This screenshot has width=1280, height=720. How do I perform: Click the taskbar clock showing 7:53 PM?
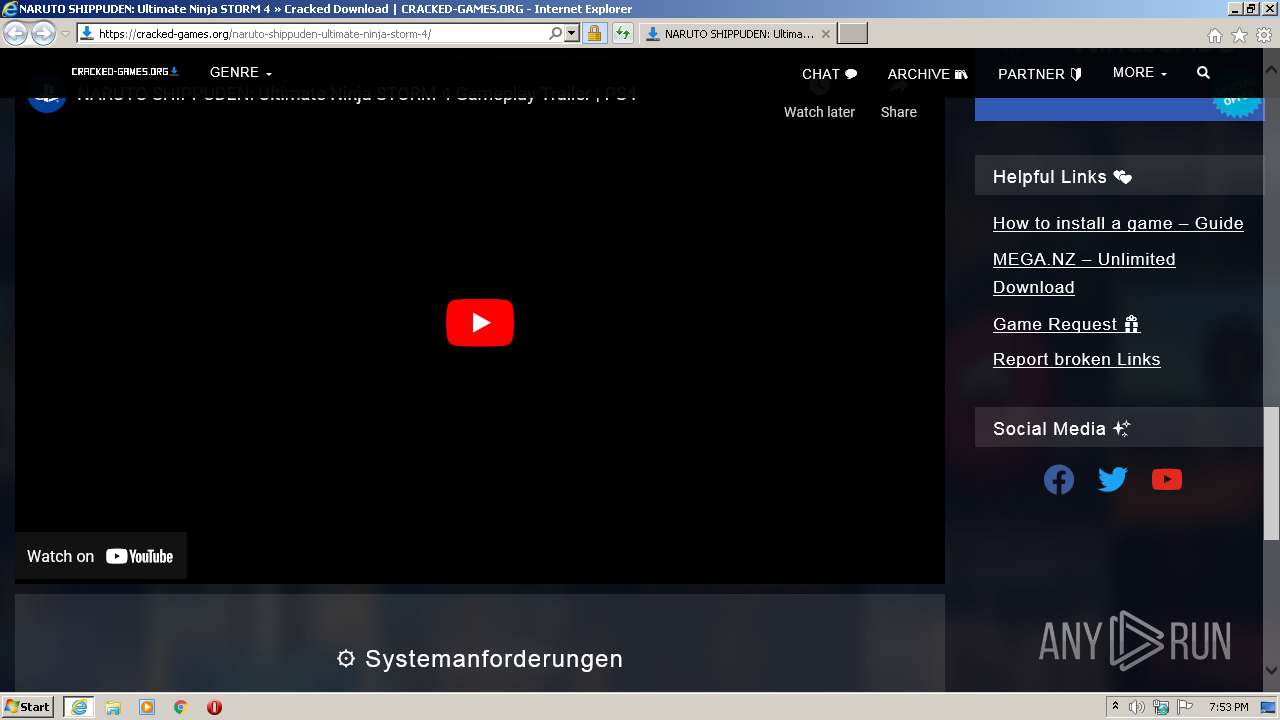1228,707
